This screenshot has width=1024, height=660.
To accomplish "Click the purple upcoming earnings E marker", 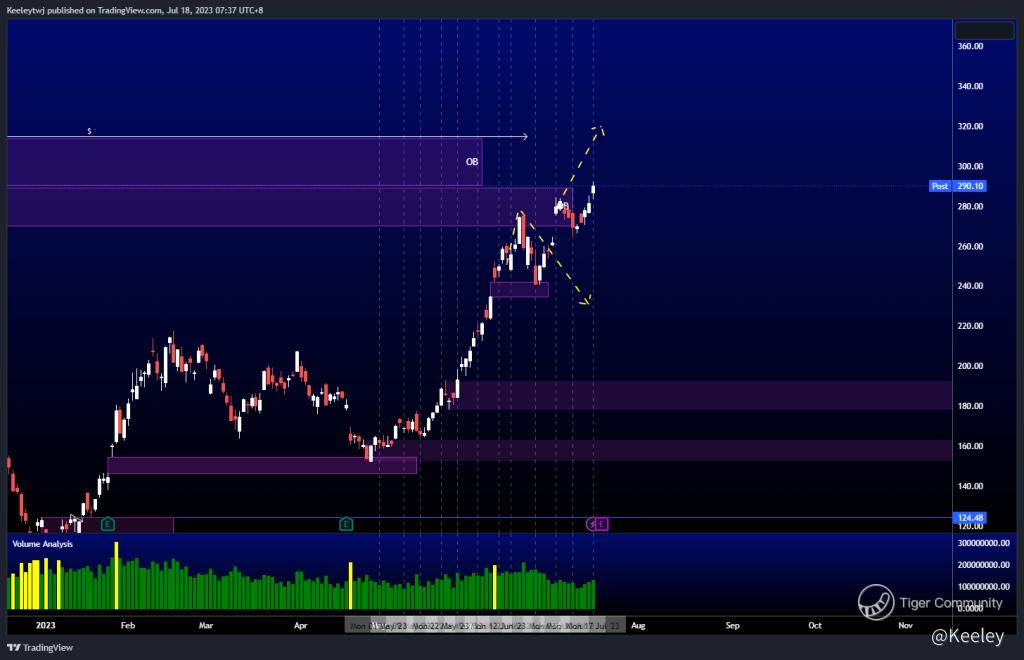I will (x=601, y=524).
